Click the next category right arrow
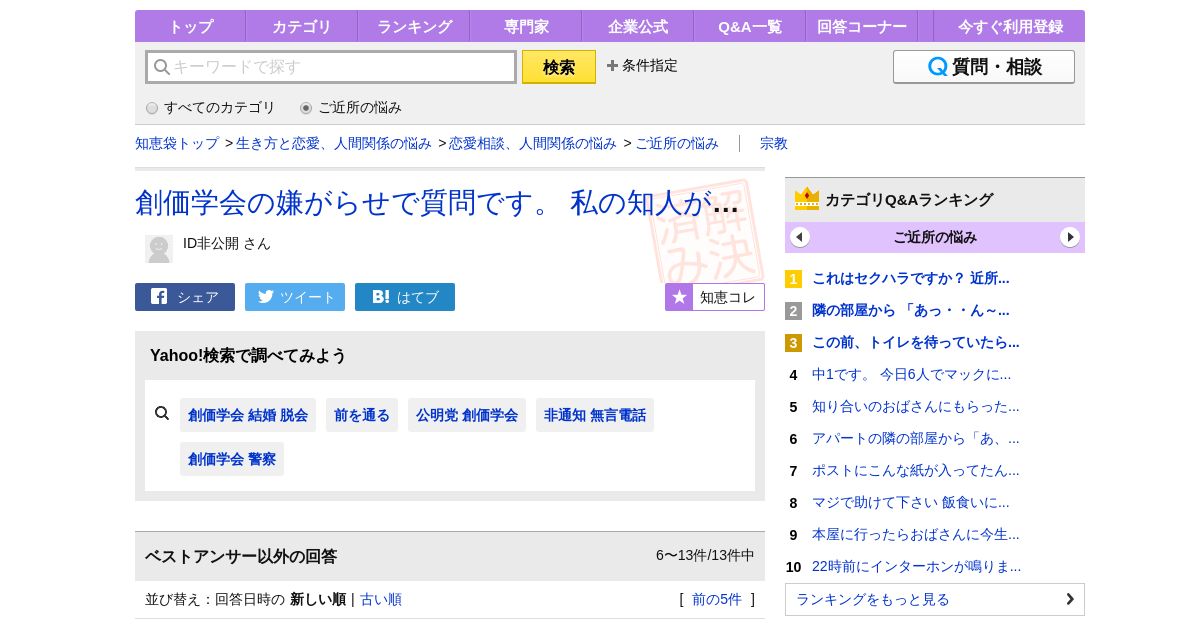The height and width of the screenshot is (630, 1200). (x=1070, y=237)
